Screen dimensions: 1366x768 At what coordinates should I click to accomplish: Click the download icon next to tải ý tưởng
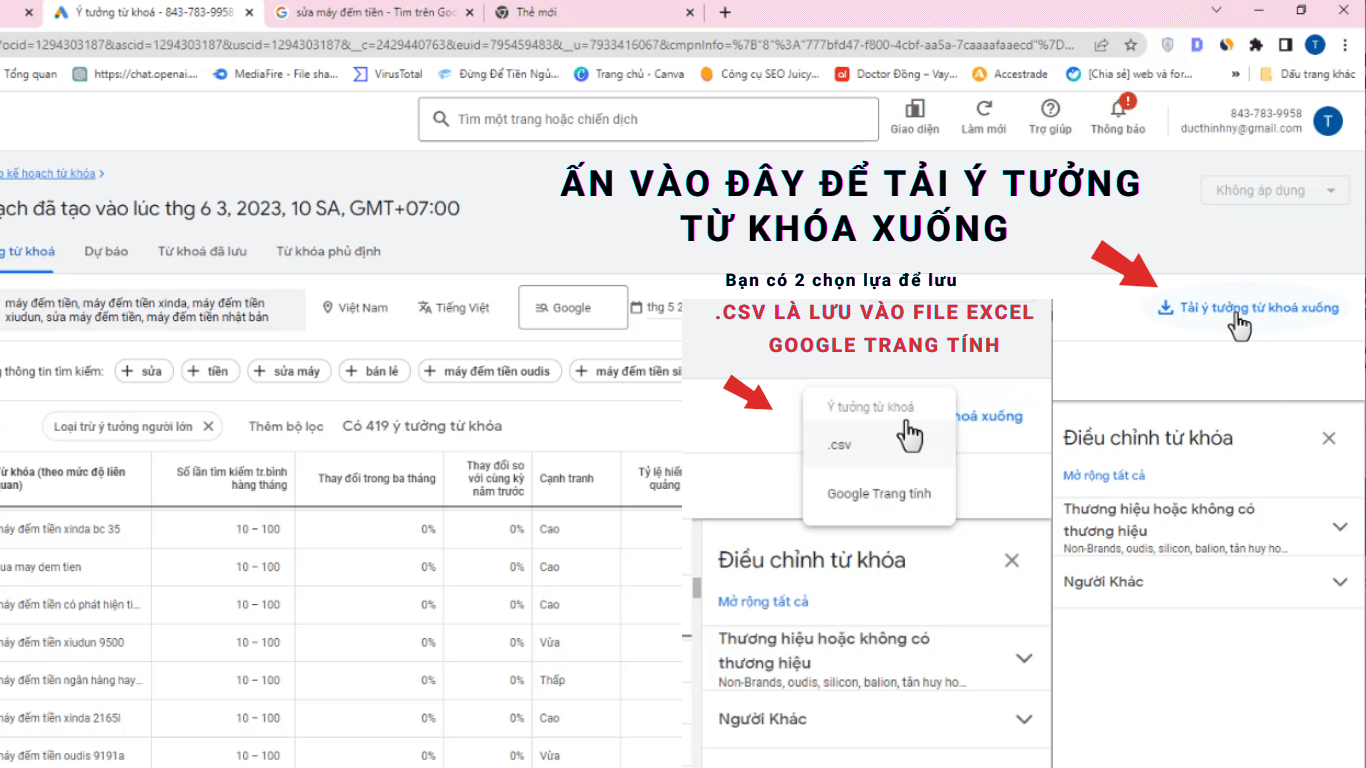click(1165, 307)
